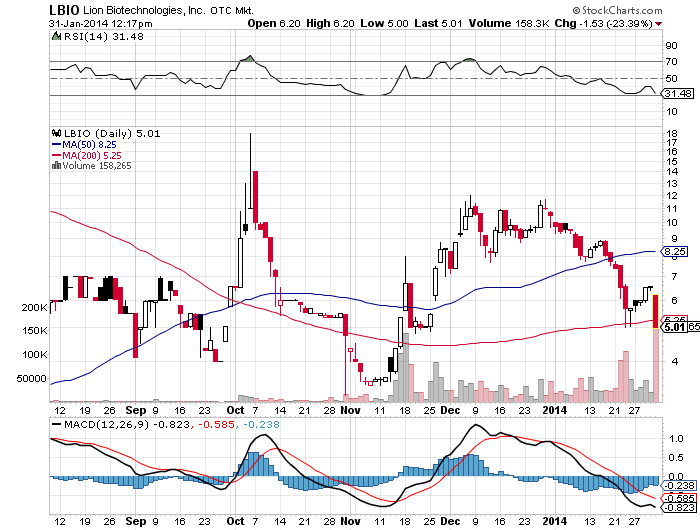Click the Open 6.20 quote value
Screen dimensions: 700x530
coord(274,23)
